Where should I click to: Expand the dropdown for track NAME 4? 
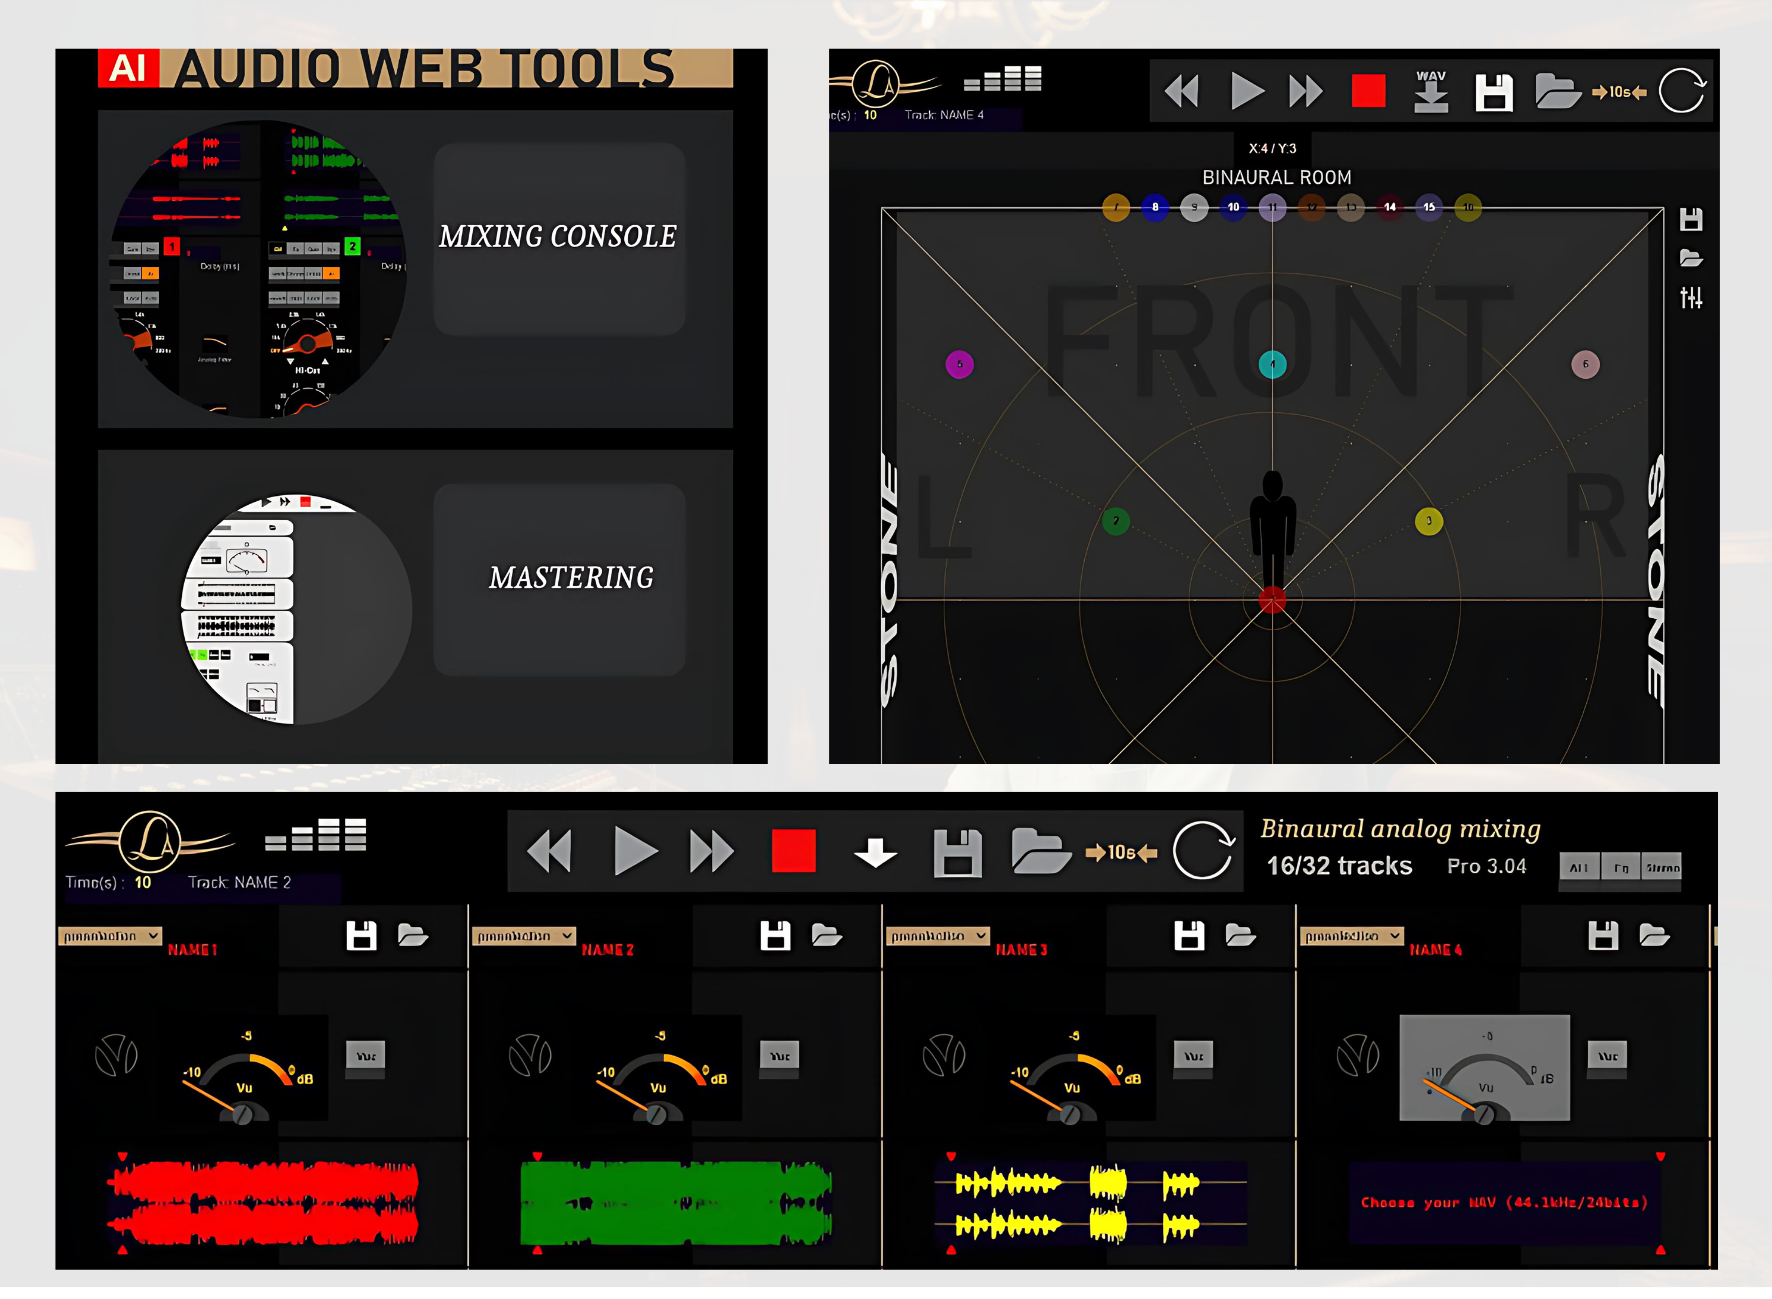click(1352, 936)
